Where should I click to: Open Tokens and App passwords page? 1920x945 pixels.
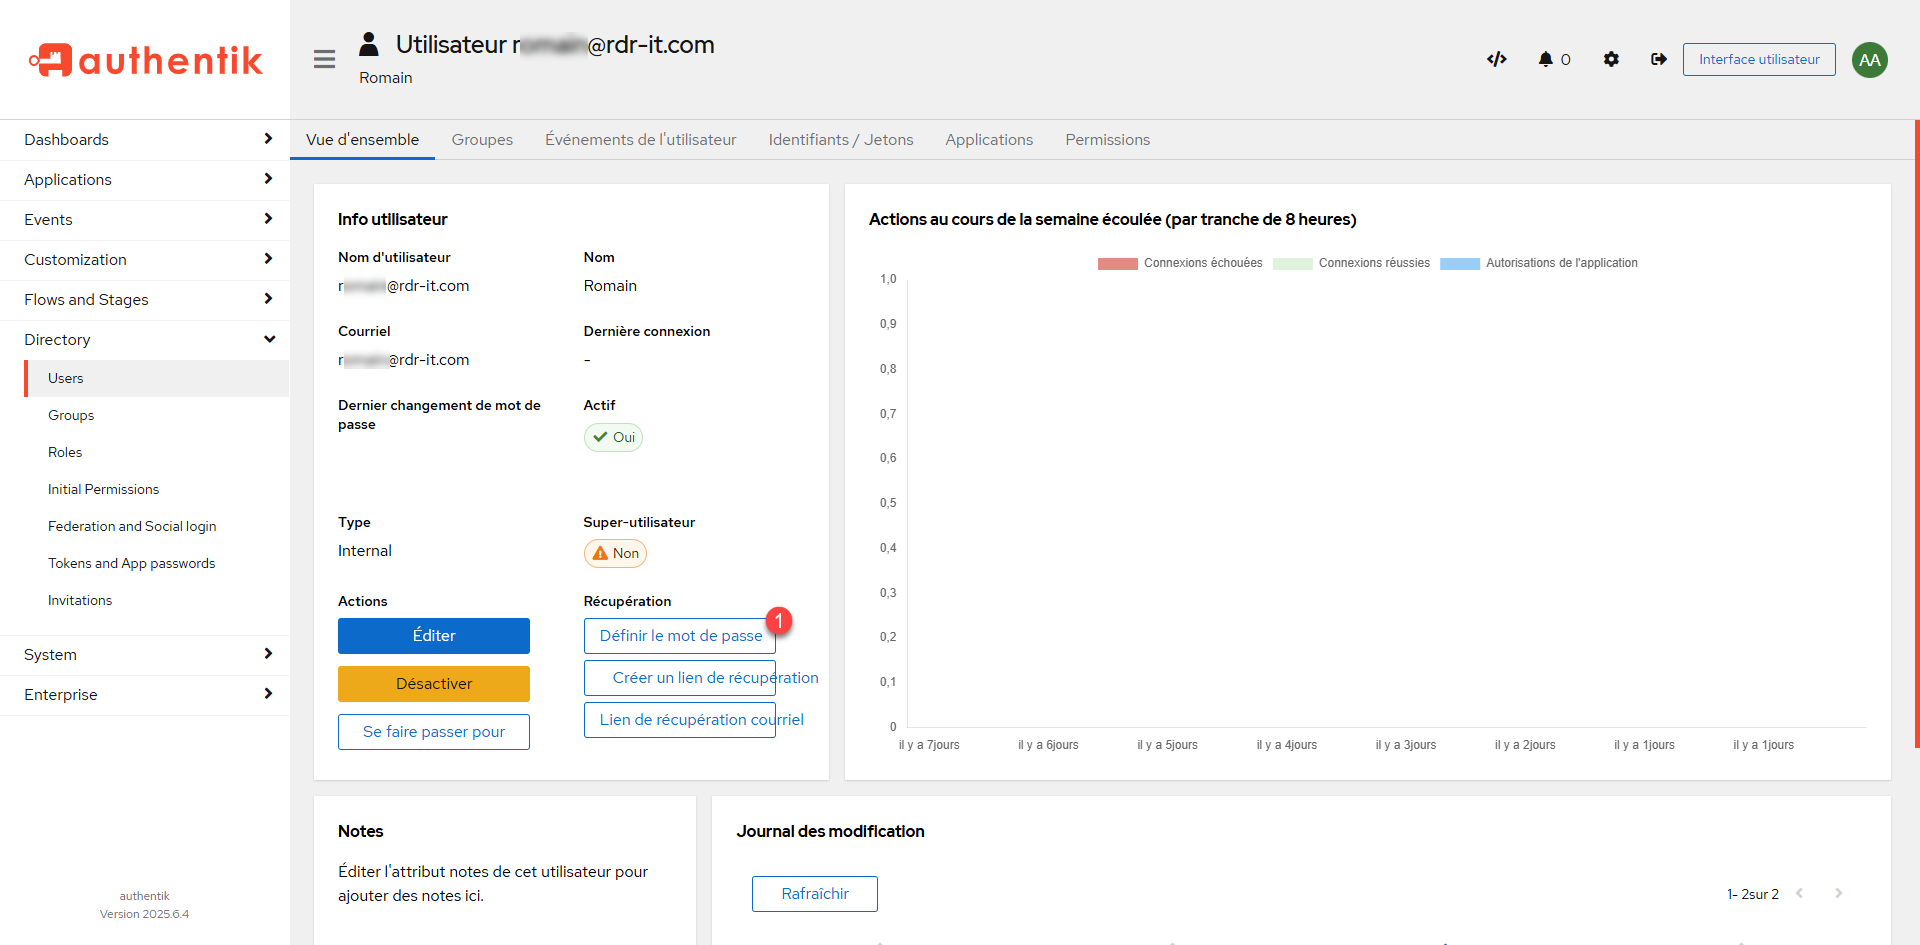point(132,563)
